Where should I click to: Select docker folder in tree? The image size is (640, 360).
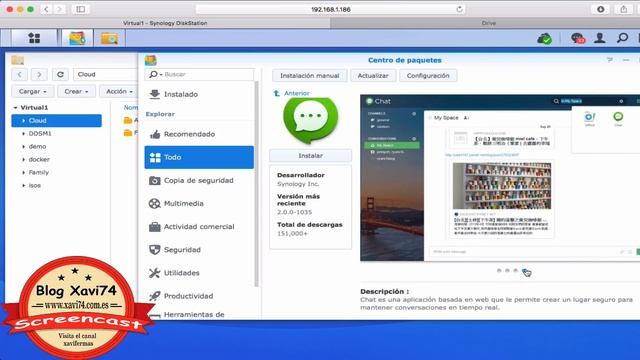(39, 160)
